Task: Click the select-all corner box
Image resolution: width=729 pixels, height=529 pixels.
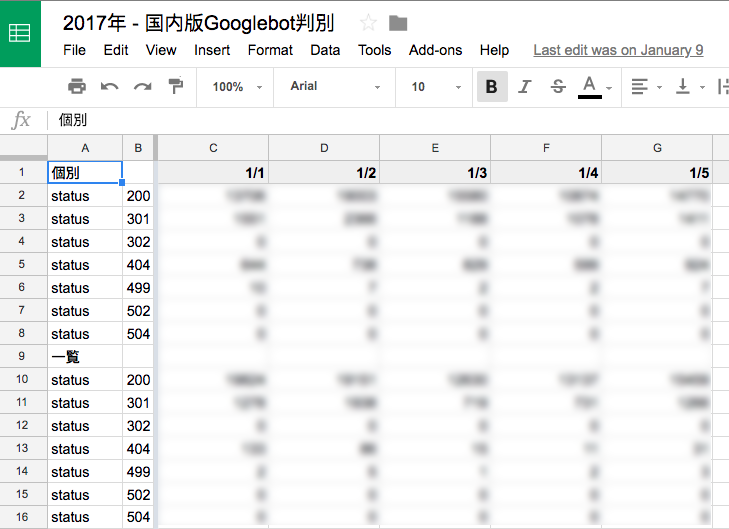Action: pos(23,148)
